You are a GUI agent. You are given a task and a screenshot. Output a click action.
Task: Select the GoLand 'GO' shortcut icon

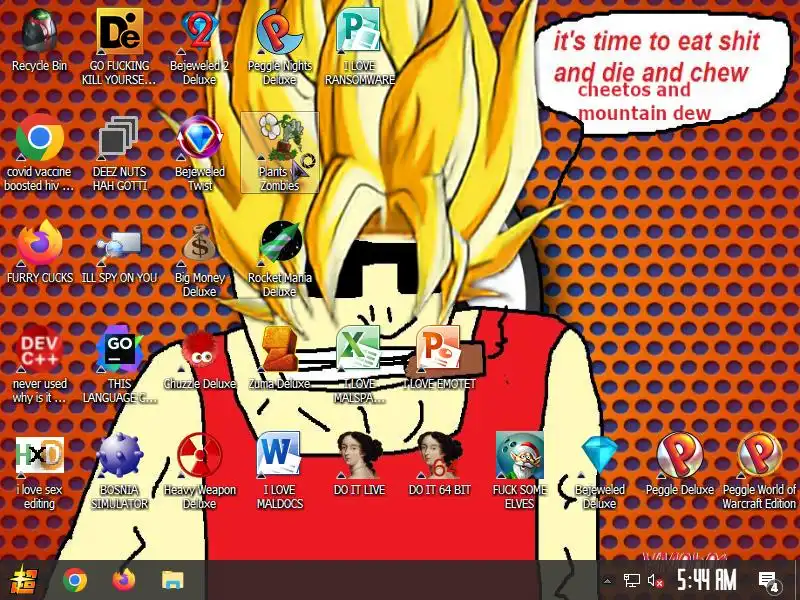click(119, 349)
